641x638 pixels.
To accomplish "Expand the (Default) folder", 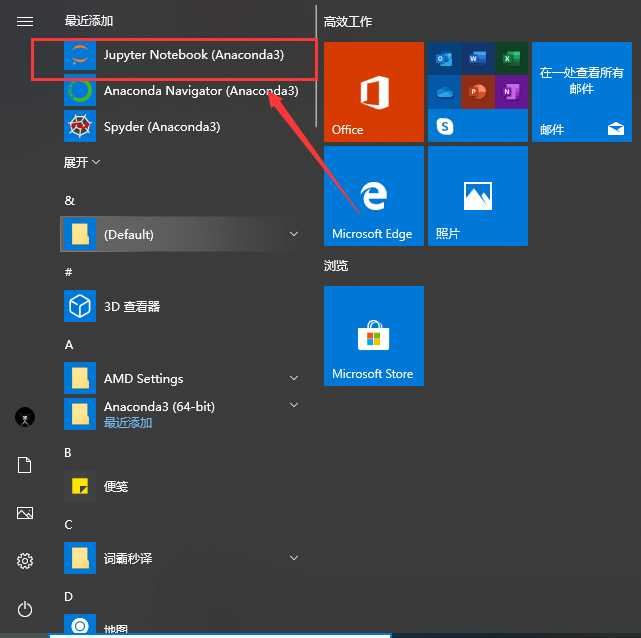I will point(182,234).
